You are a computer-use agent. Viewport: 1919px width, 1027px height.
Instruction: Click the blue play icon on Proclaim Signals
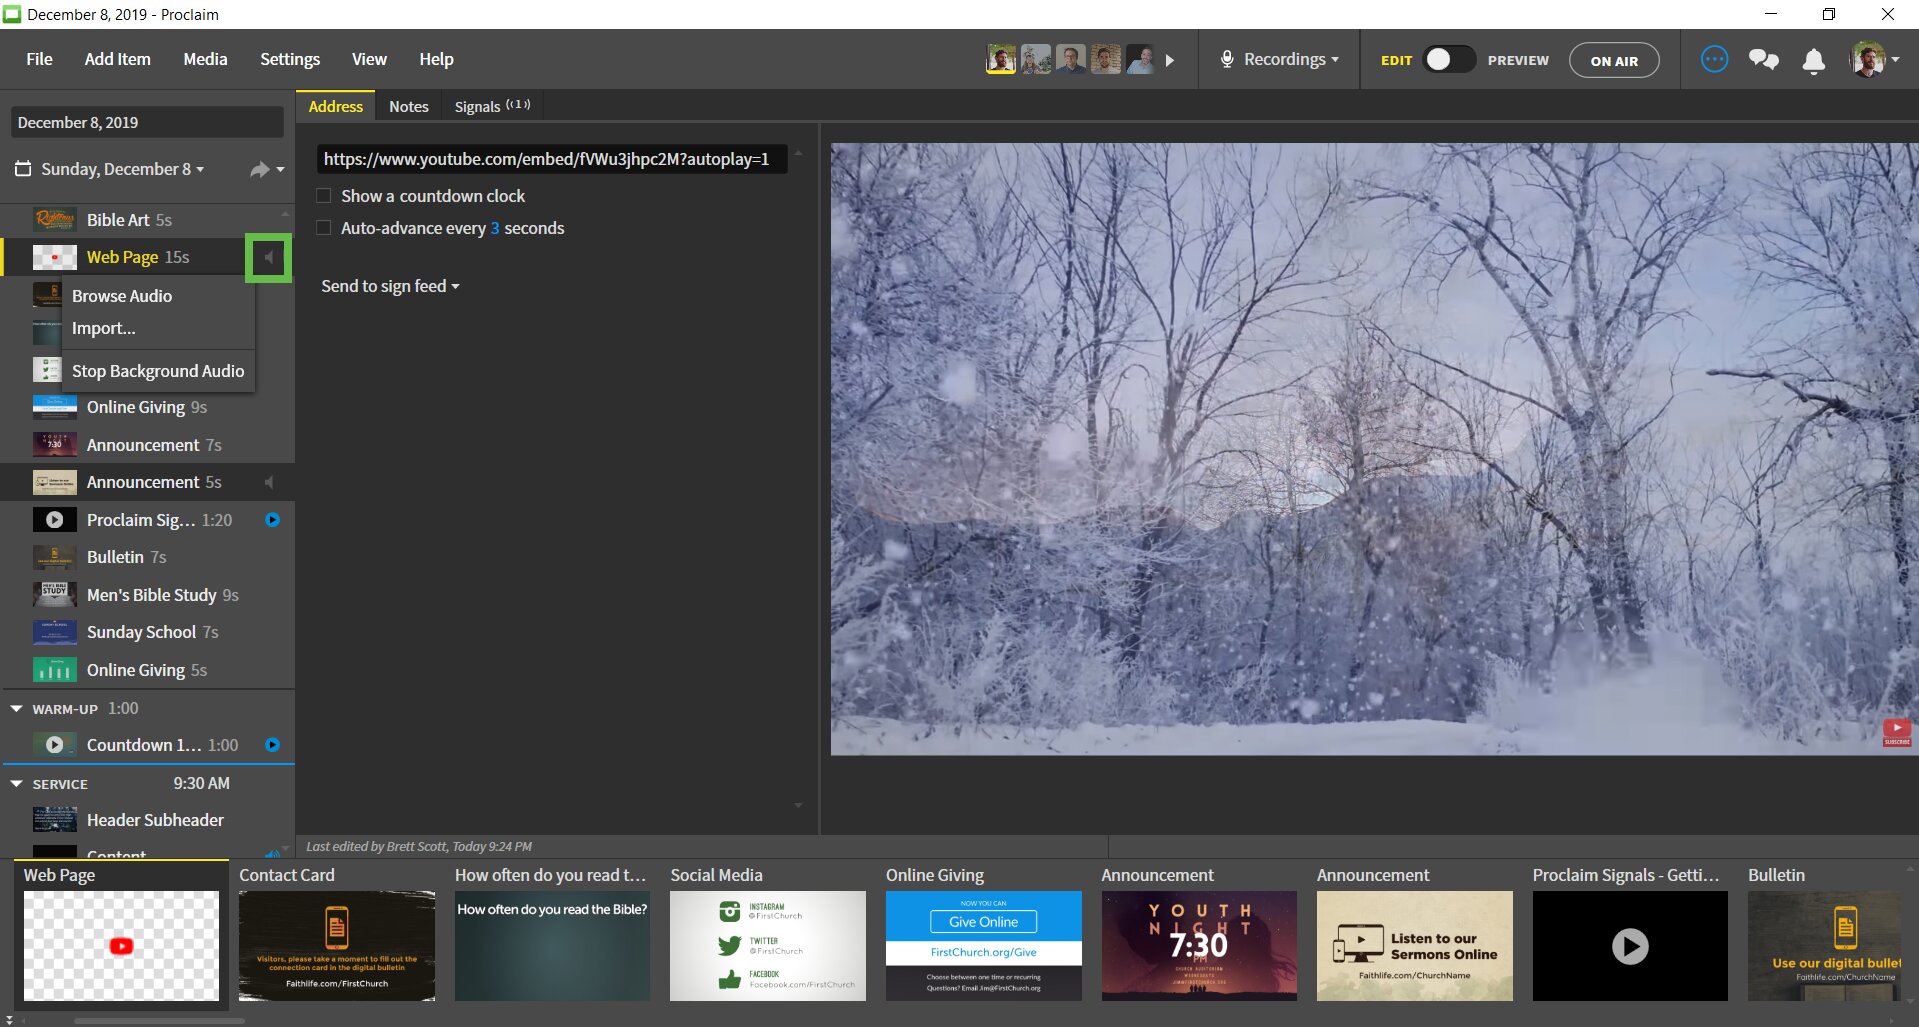coord(272,520)
